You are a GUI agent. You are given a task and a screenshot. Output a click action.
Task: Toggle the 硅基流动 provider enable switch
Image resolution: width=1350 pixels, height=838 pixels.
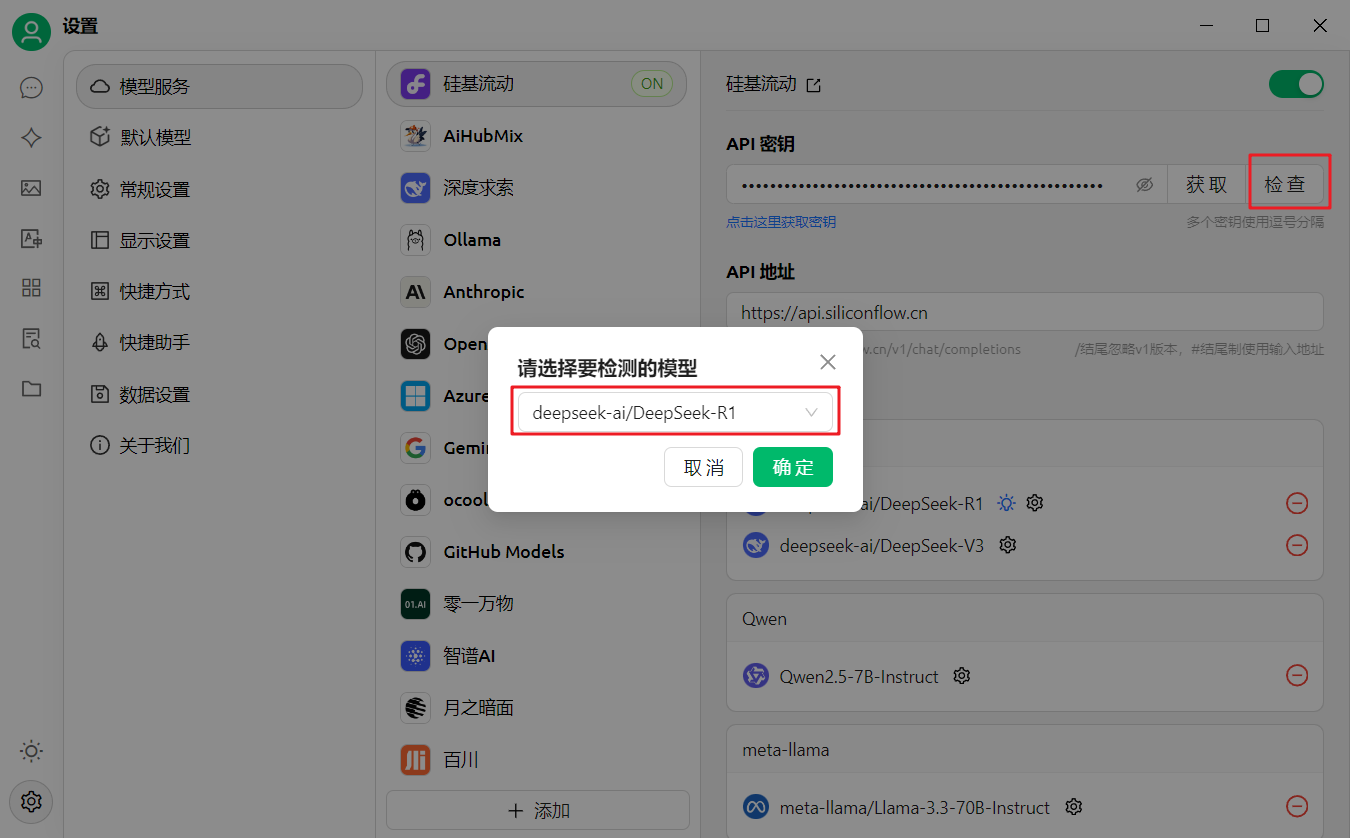coord(1296,84)
